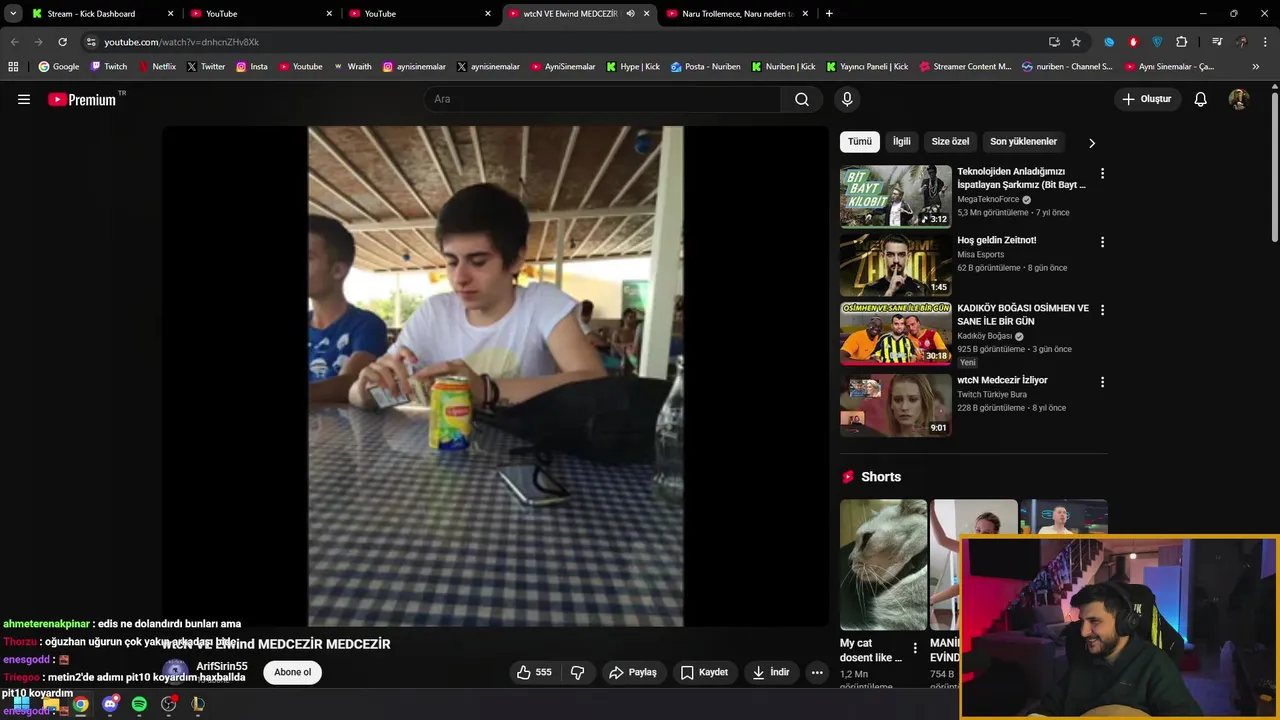Click the İndir download button
1280x720 pixels.
point(771,672)
